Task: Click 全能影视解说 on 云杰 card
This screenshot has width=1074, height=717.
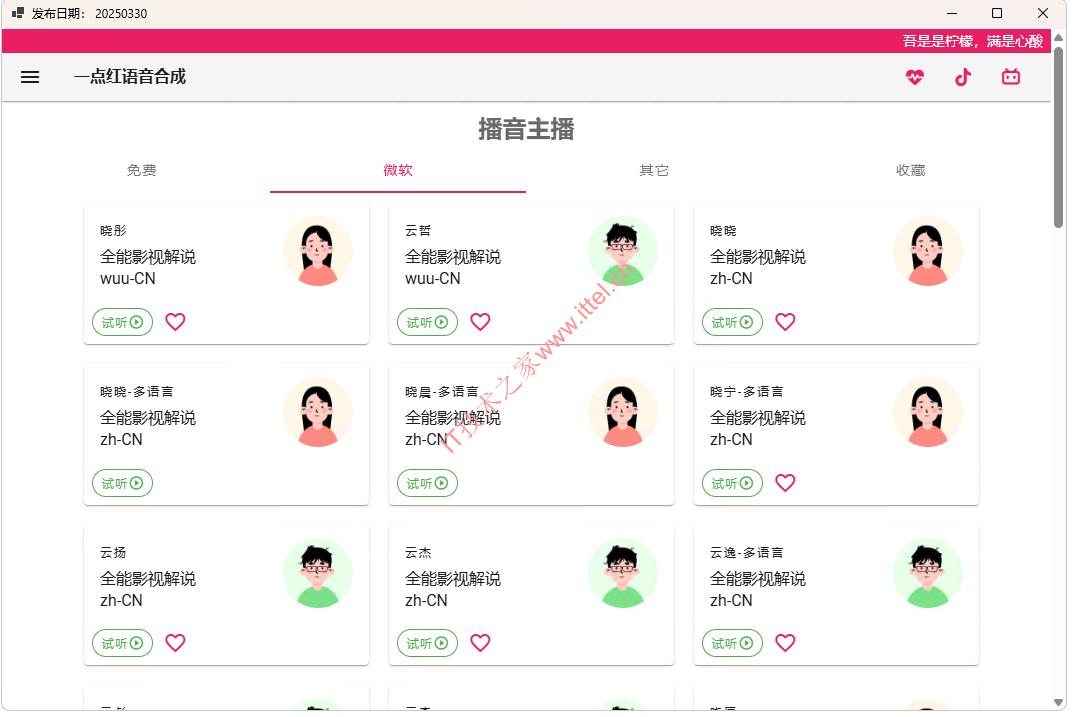Action: pyautogui.click(x=453, y=579)
